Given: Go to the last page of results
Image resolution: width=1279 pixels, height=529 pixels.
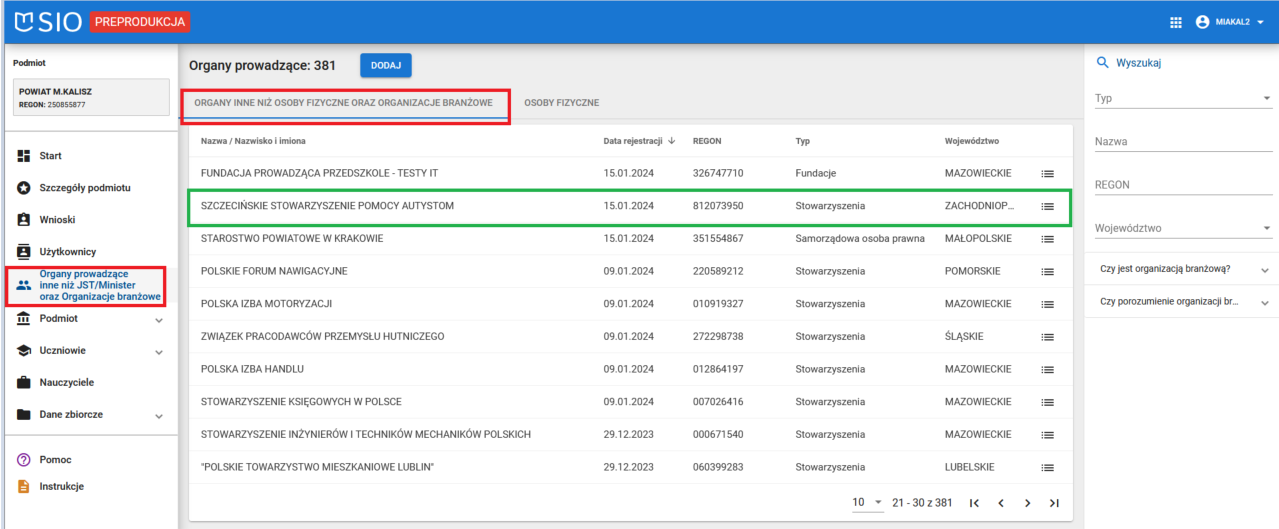Looking at the screenshot, I should click(1053, 503).
